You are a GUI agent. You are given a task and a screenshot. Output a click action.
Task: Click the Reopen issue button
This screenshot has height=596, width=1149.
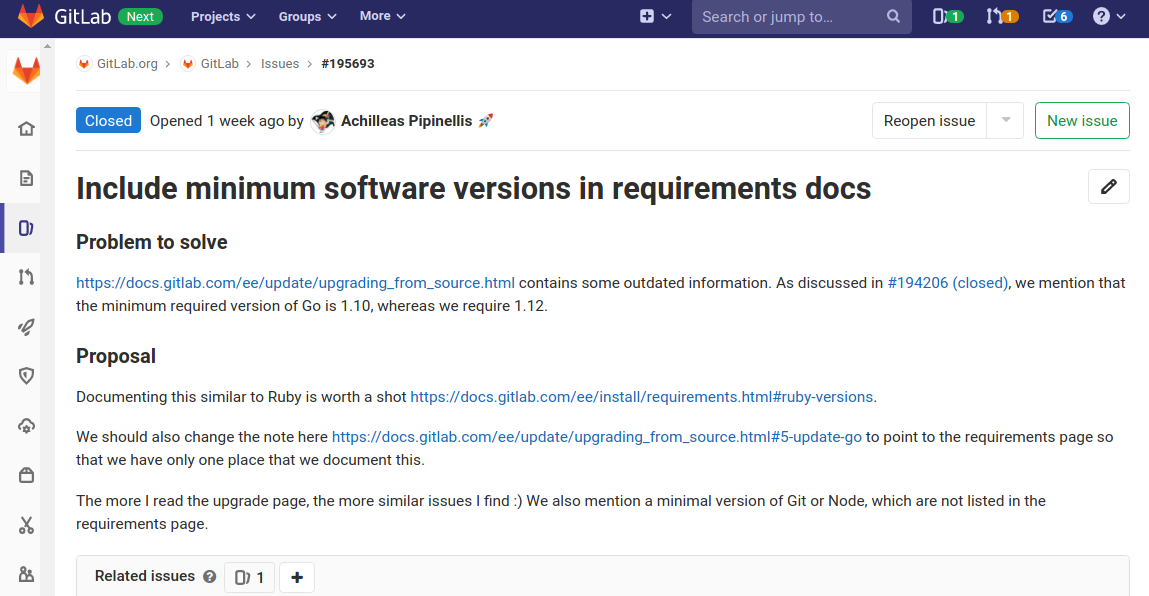(x=929, y=121)
